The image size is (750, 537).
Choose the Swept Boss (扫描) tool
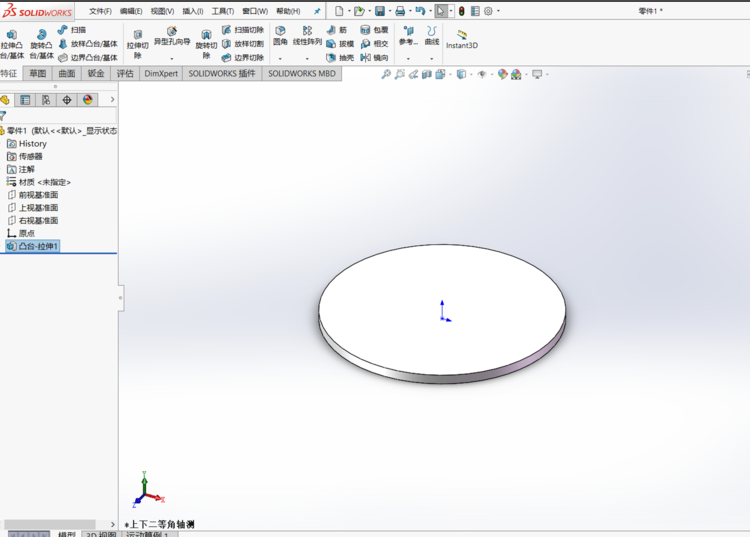point(72,30)
